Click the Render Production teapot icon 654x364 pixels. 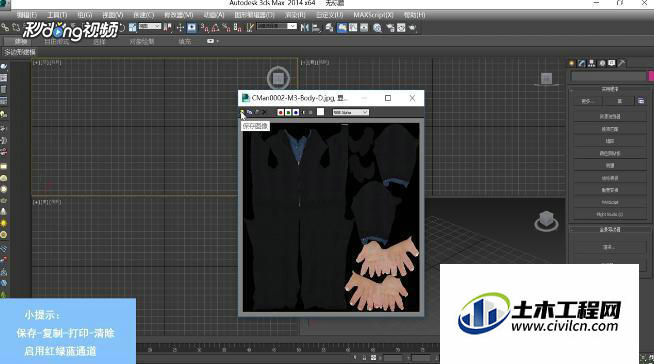[x=412, y=28]
